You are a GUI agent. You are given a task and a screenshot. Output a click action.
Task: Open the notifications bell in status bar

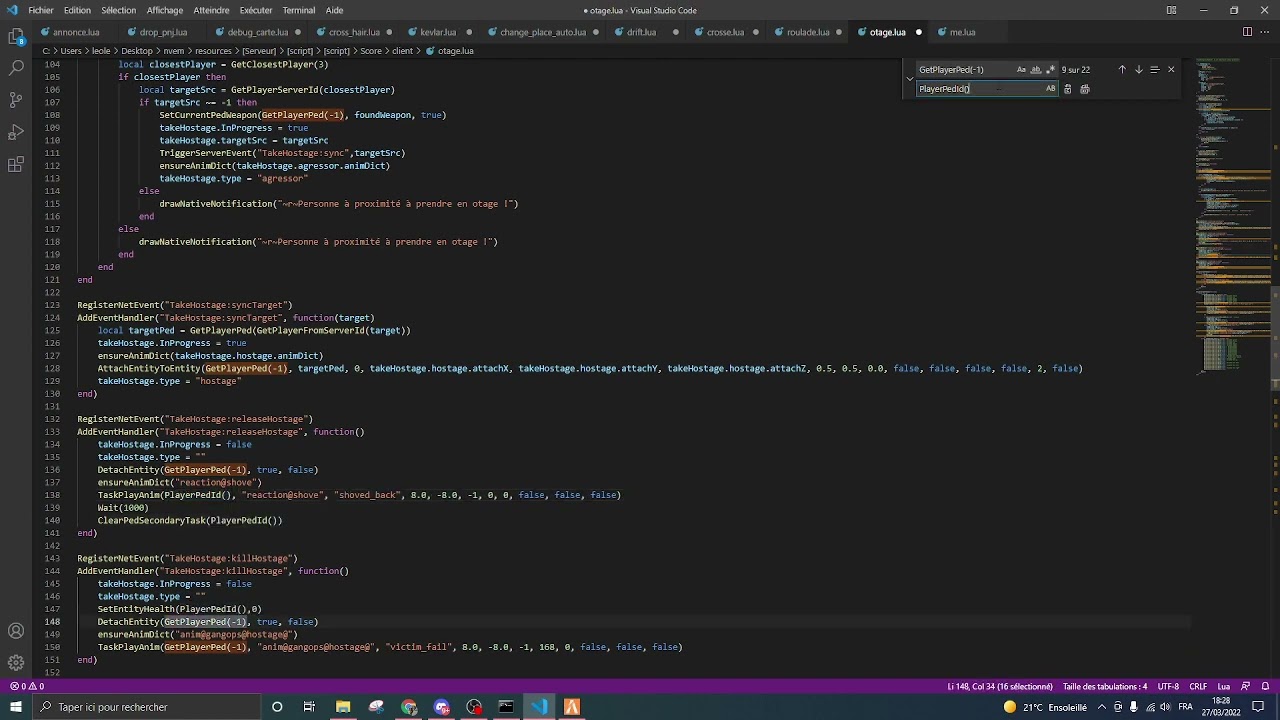click(1265, 687)
